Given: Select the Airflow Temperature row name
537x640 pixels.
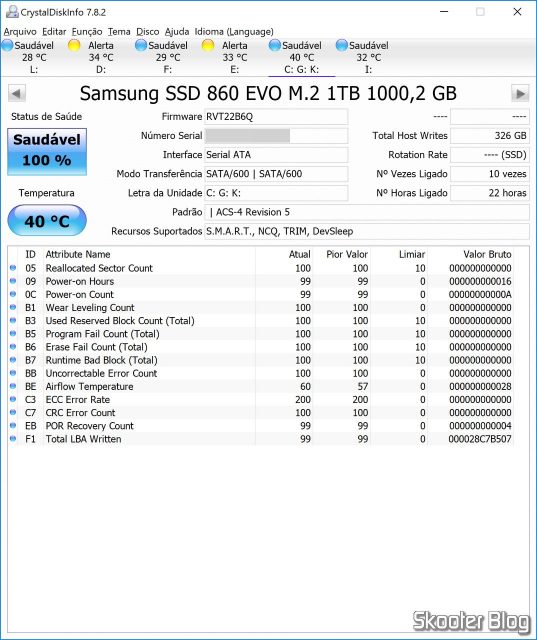Looking at the screenshot, I should click(89, 386).
